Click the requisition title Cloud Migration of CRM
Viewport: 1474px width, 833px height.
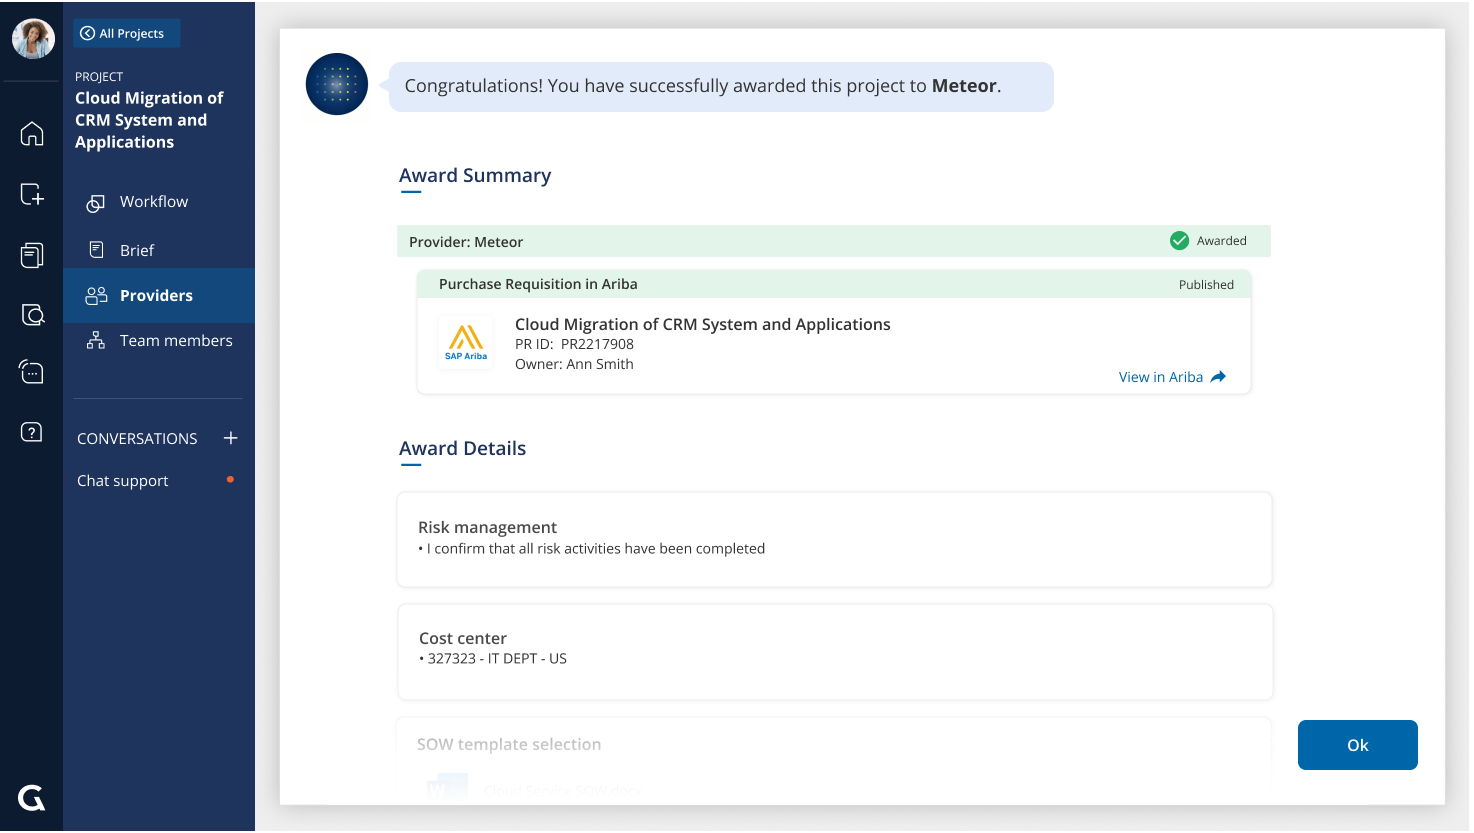702,324
